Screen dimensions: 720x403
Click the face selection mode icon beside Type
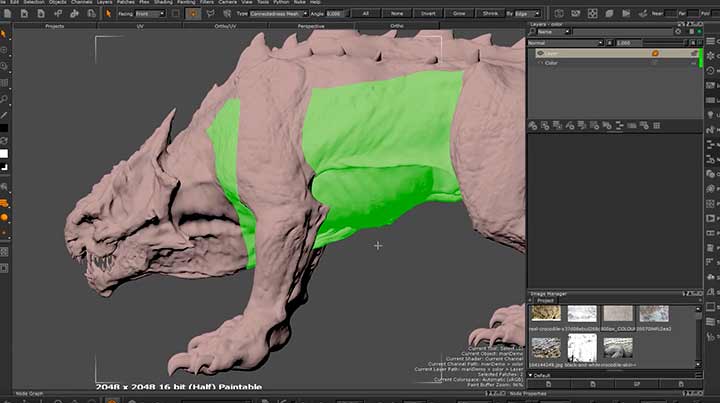[227, 14]
